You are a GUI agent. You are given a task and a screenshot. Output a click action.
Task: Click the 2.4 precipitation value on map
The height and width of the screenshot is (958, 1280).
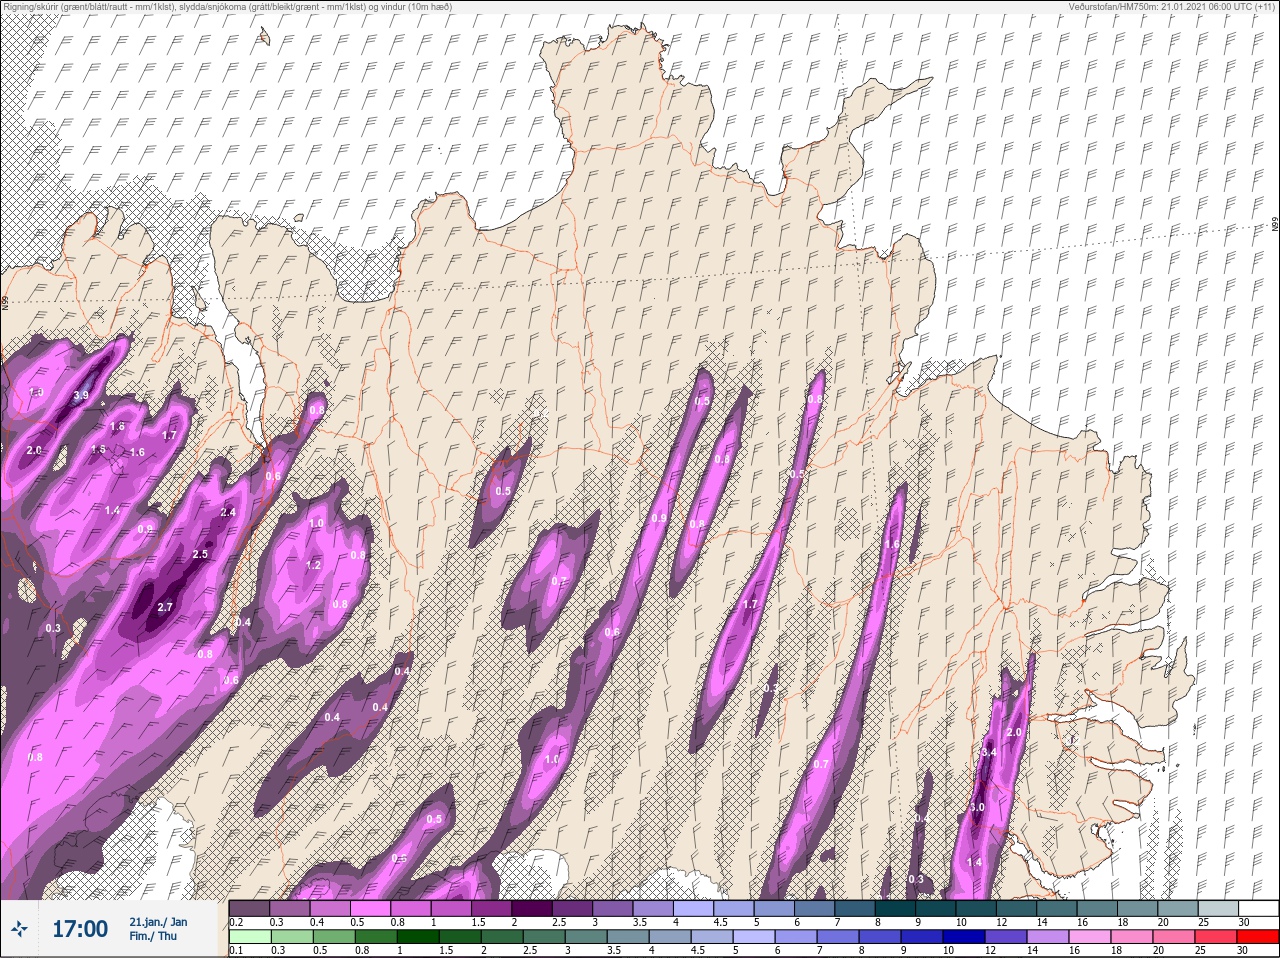click(228, 512)
